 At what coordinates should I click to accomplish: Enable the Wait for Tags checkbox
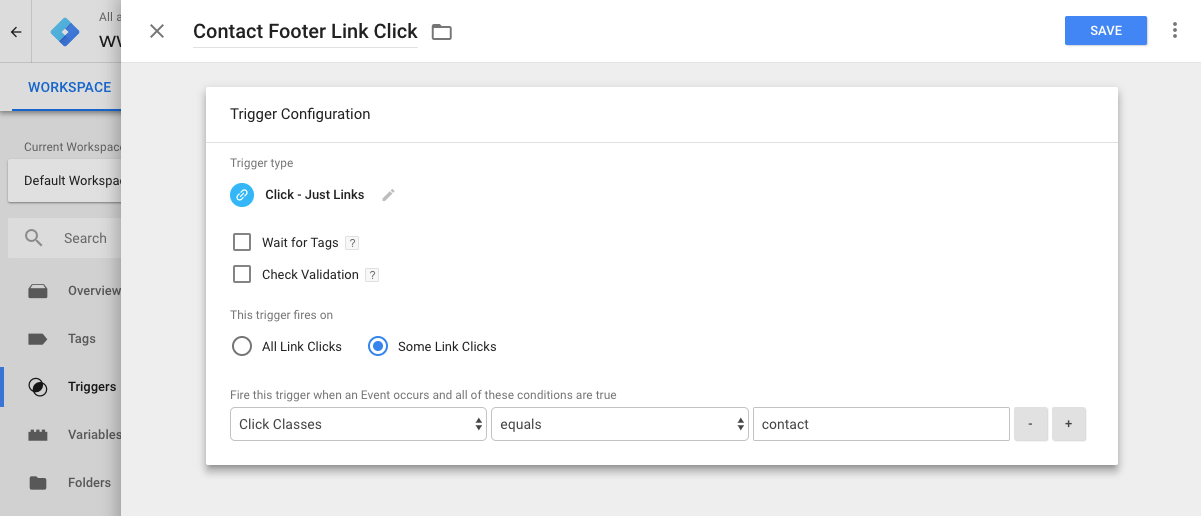(x=242, y=242)
